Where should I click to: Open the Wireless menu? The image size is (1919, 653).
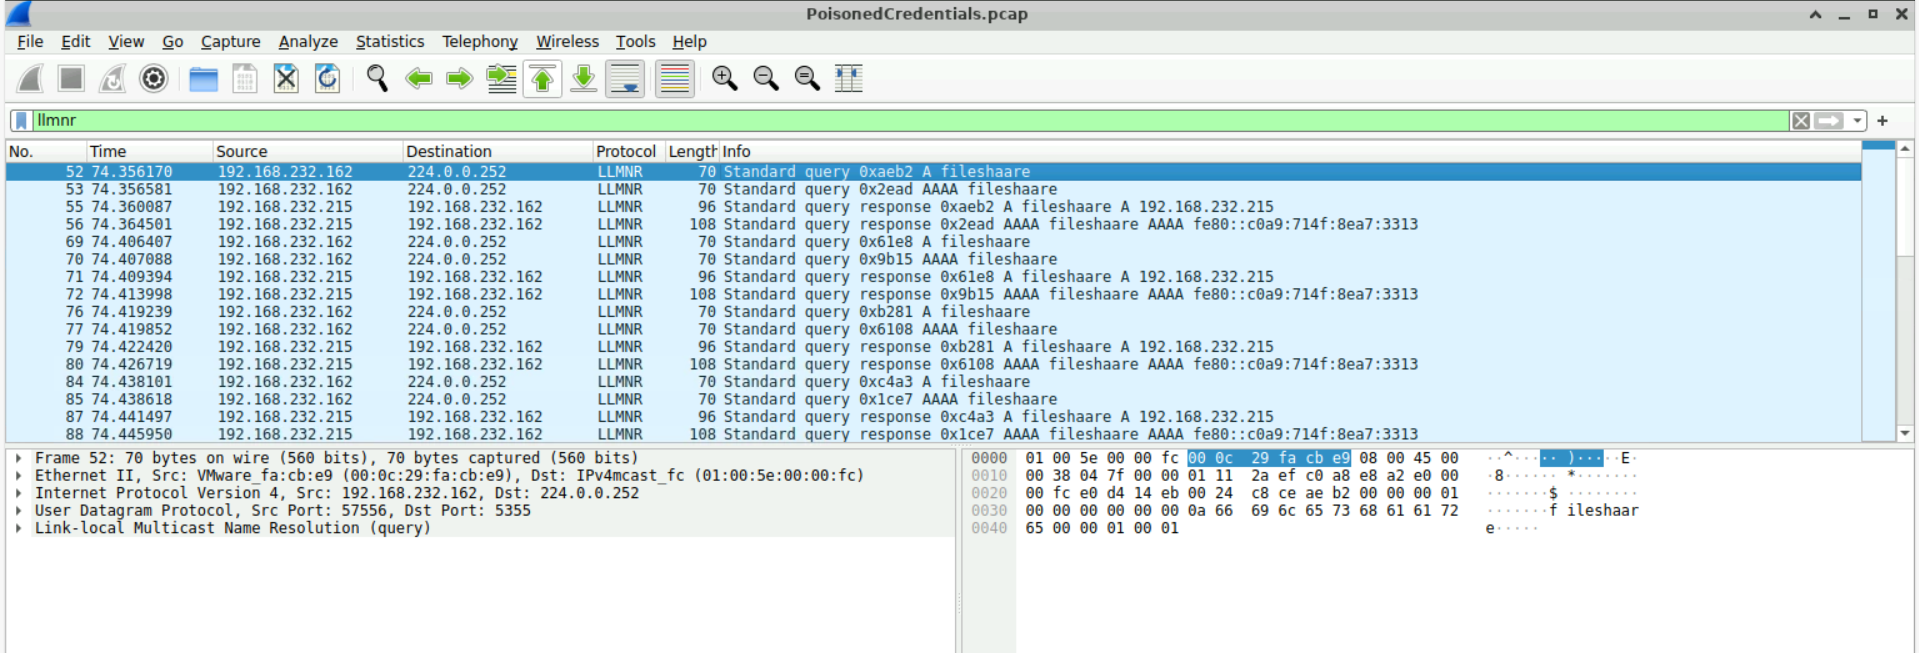click(x=567, y=41)
